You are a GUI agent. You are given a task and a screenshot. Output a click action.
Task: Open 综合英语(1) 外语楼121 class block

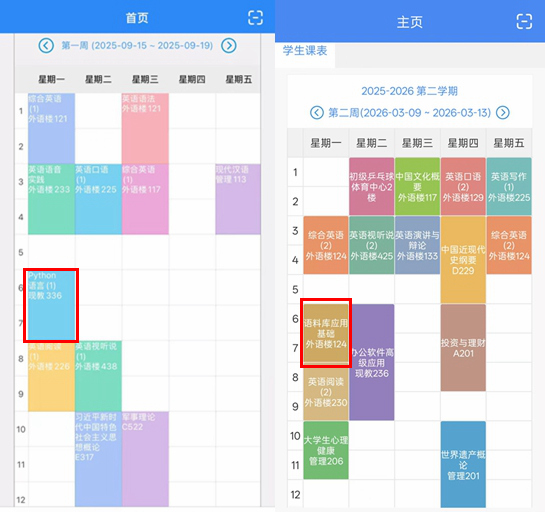click(51, 128)
